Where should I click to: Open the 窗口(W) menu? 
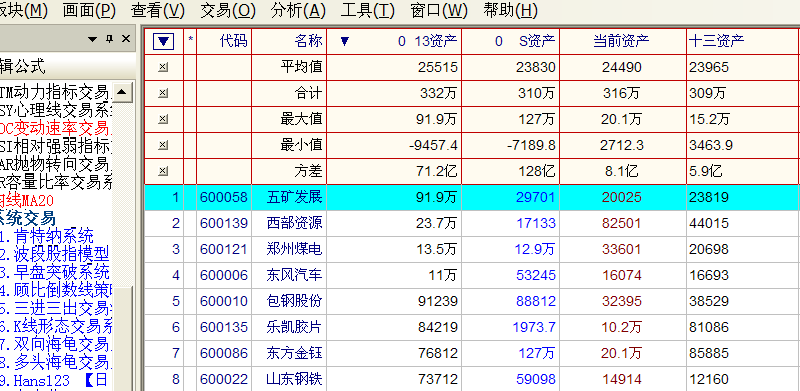pos(439,10)
